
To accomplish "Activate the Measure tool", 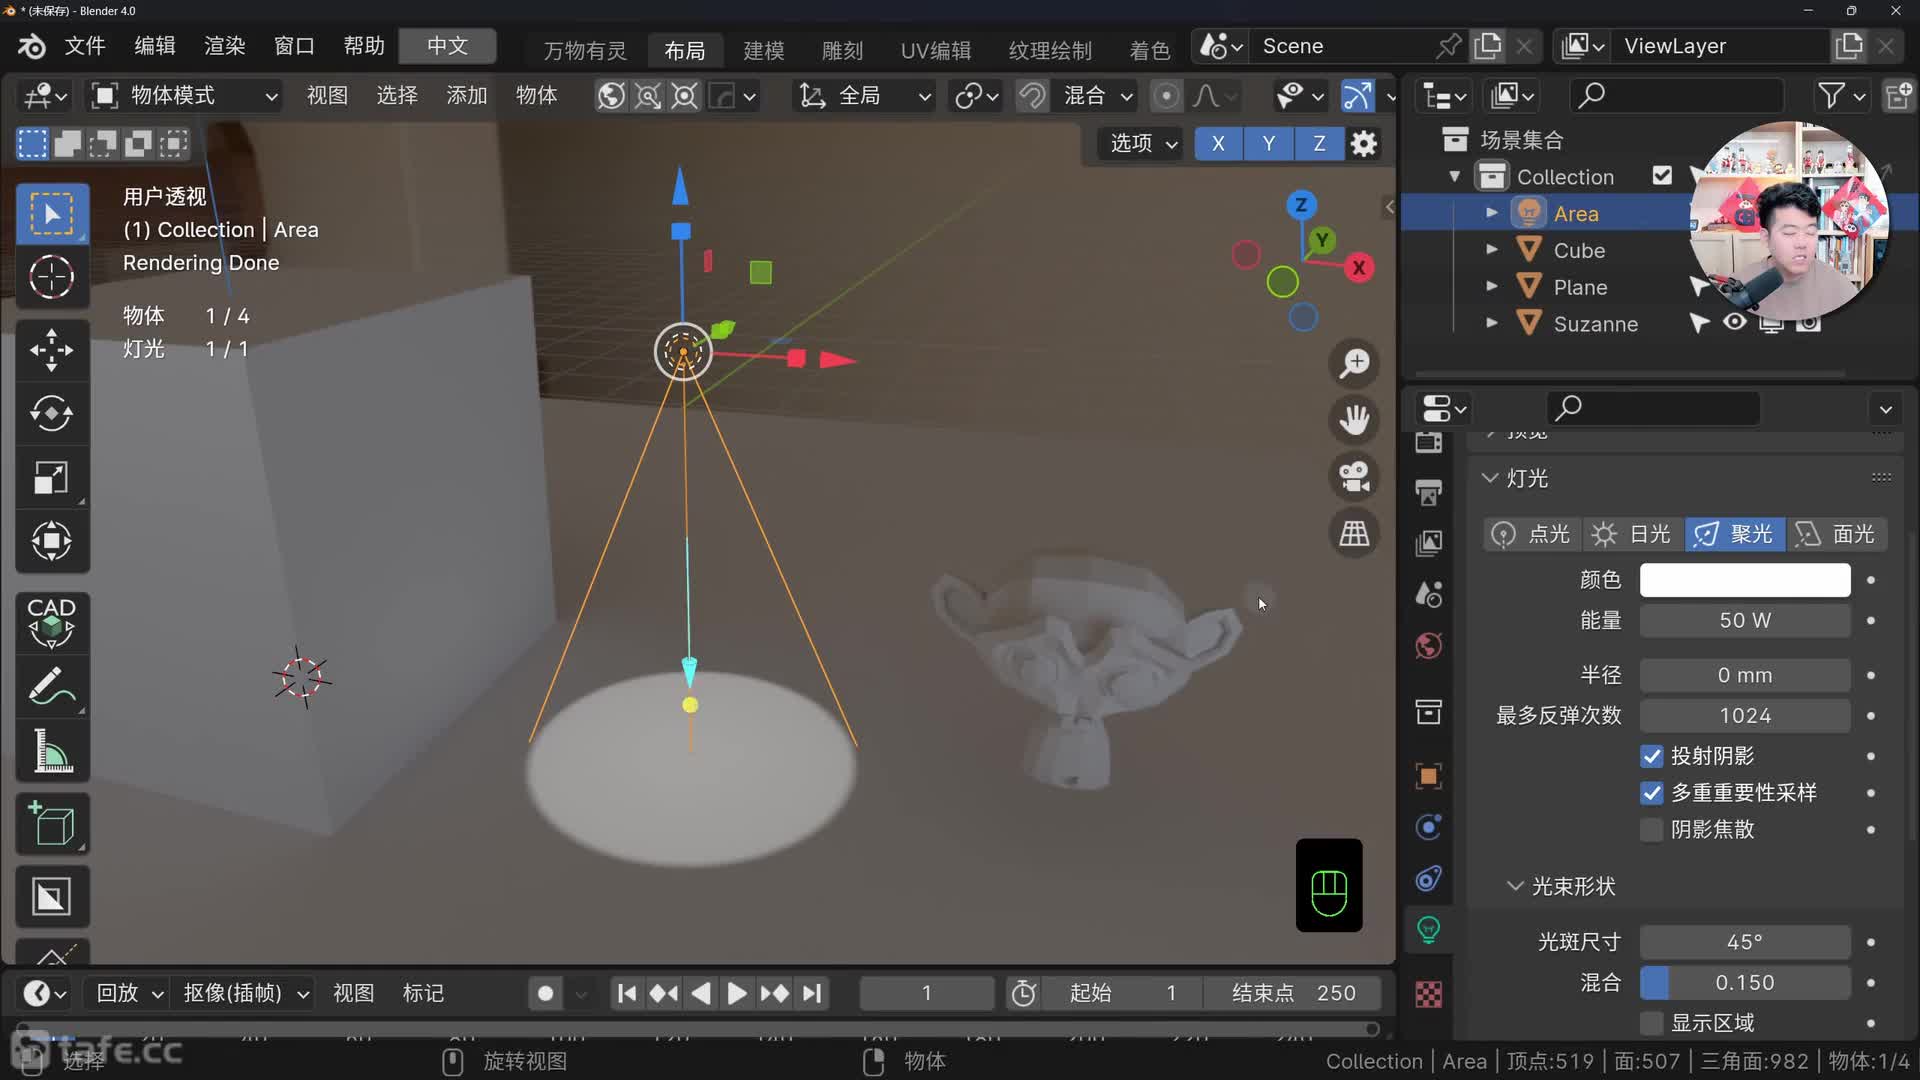I will (51, 752).
